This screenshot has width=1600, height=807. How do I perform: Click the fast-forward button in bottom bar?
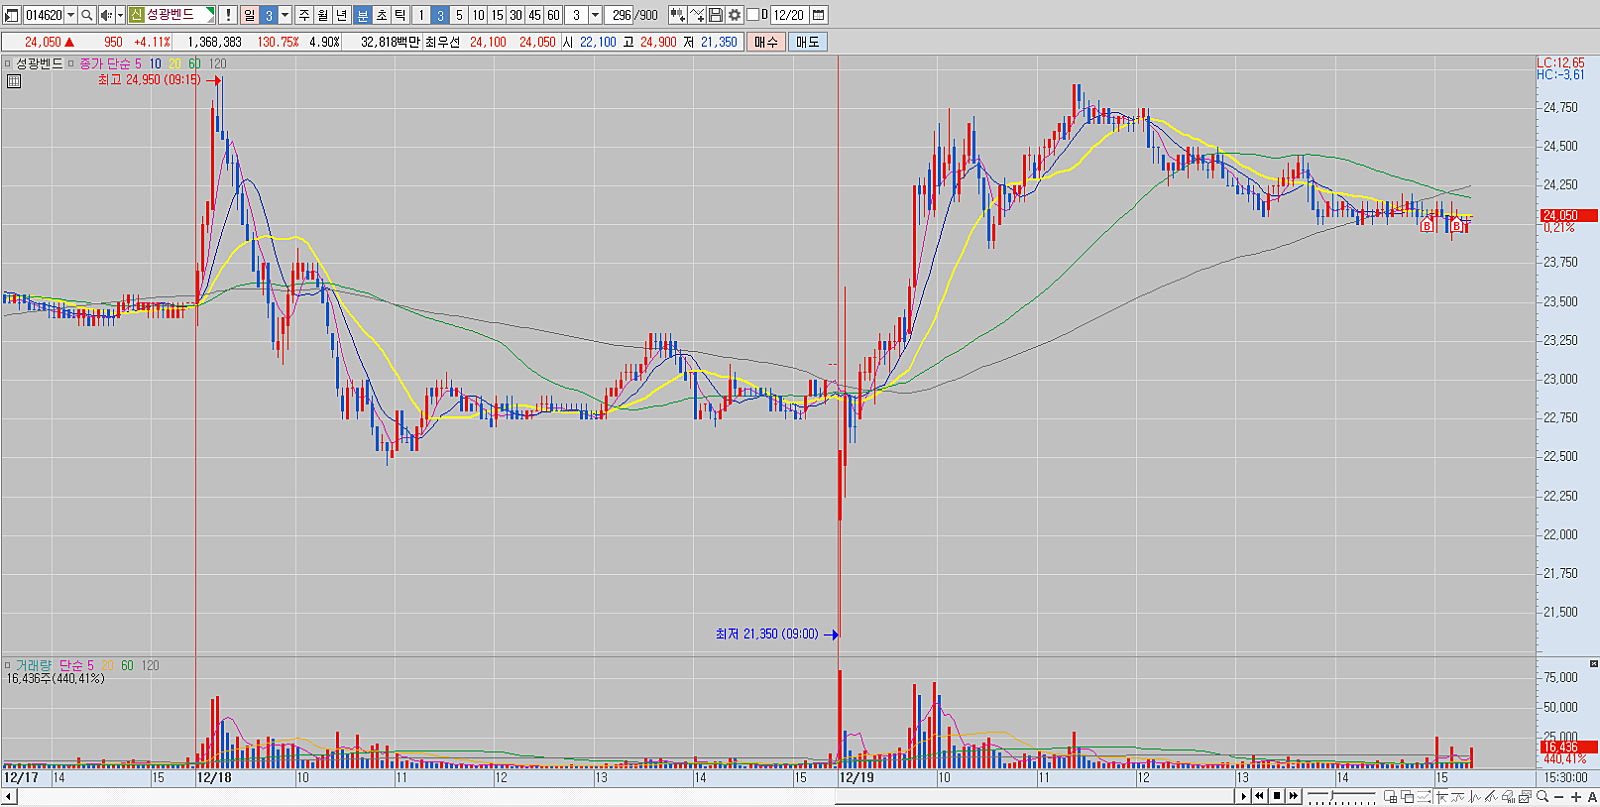(x=1293, y=796)
